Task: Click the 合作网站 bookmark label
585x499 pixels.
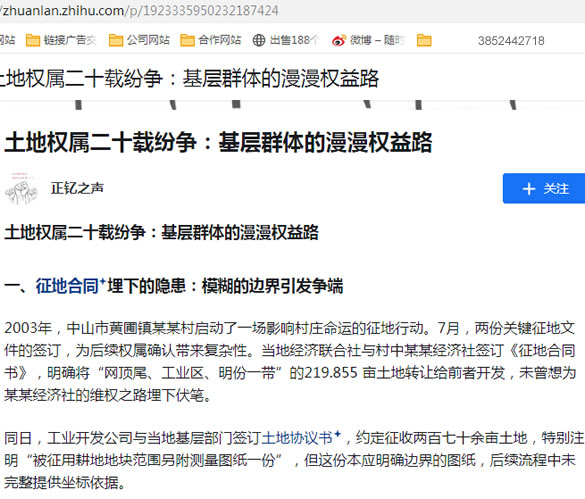Action: [220, 40]
